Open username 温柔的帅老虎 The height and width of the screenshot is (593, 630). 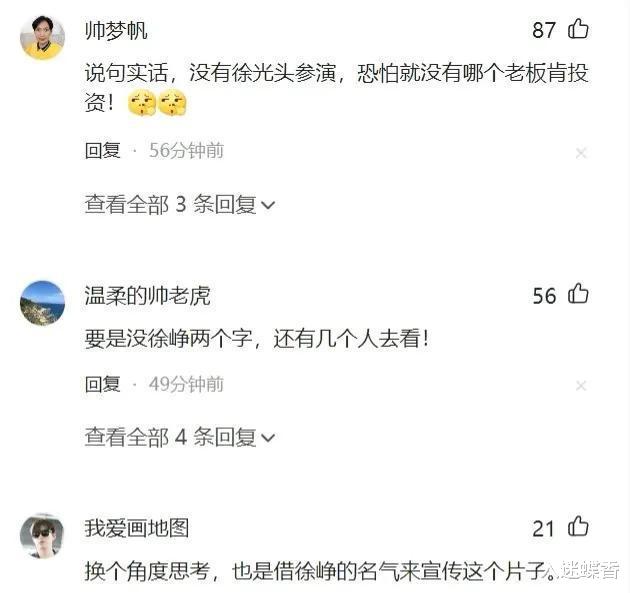pyautogui.click(x=147, y=296)
